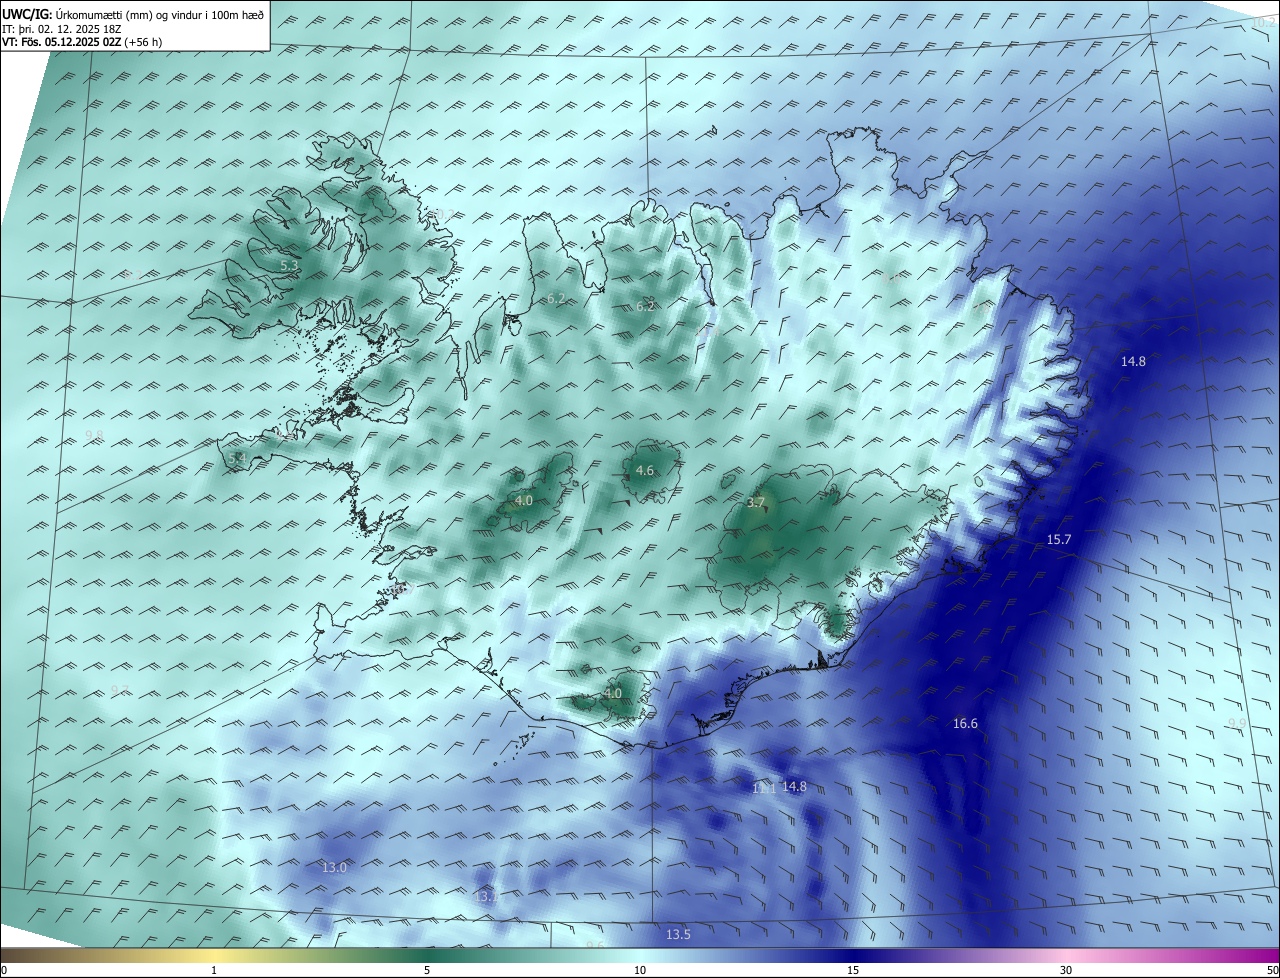Click the 15 label on the color scale
Viewport: 1280px width, 978px height.
coord(853,971)
